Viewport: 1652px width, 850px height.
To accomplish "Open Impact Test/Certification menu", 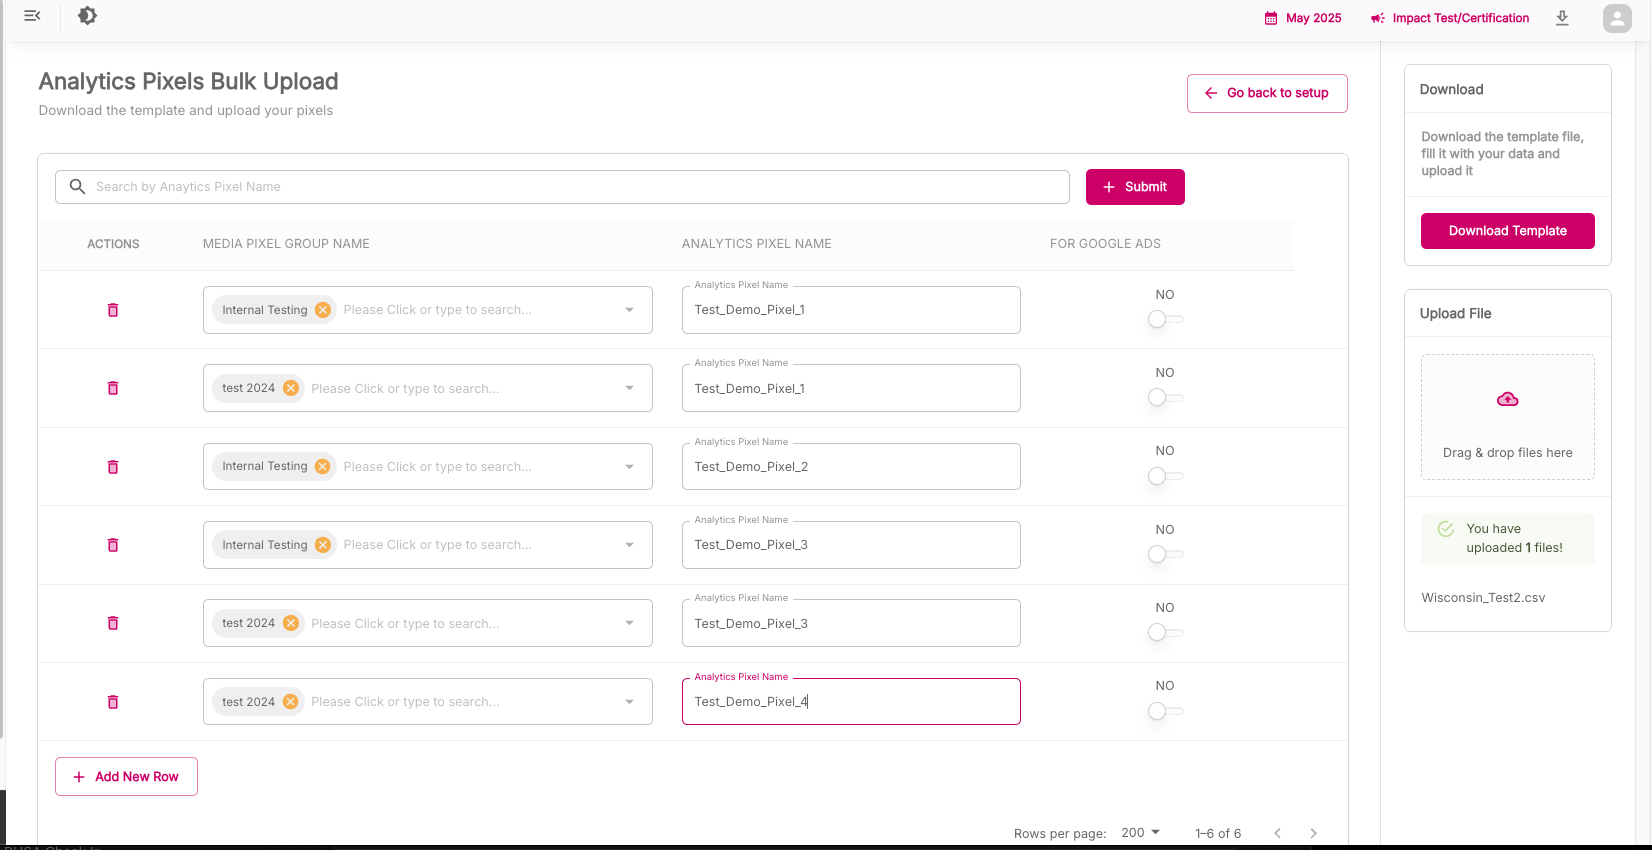I will pyautogui.click(x=1450, y=18).
